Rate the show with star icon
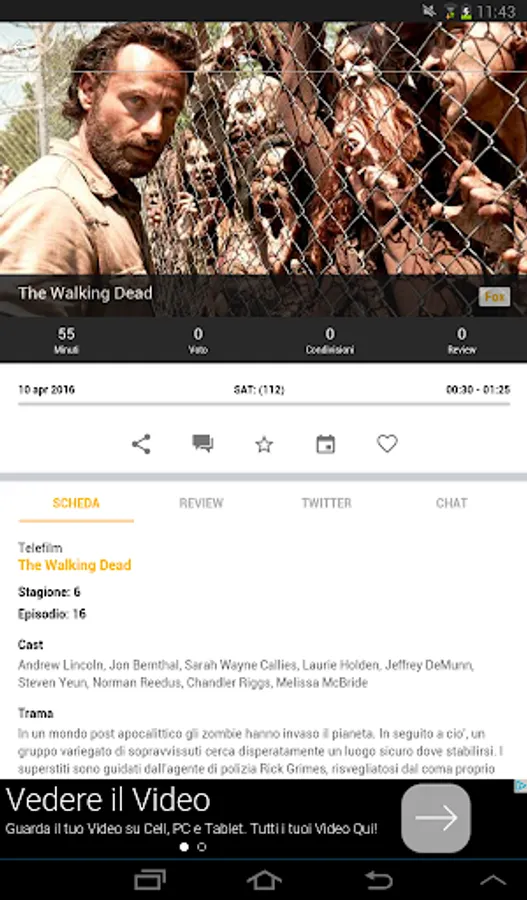Image resolution: width=527 pixels, height=900 pixels. coord(264,444)
